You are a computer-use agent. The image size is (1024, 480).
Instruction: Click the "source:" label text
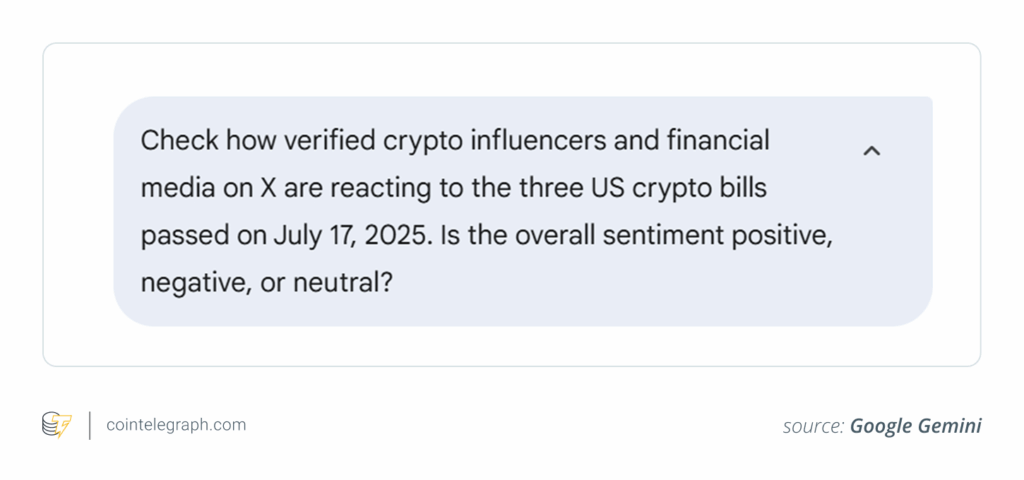813,426
